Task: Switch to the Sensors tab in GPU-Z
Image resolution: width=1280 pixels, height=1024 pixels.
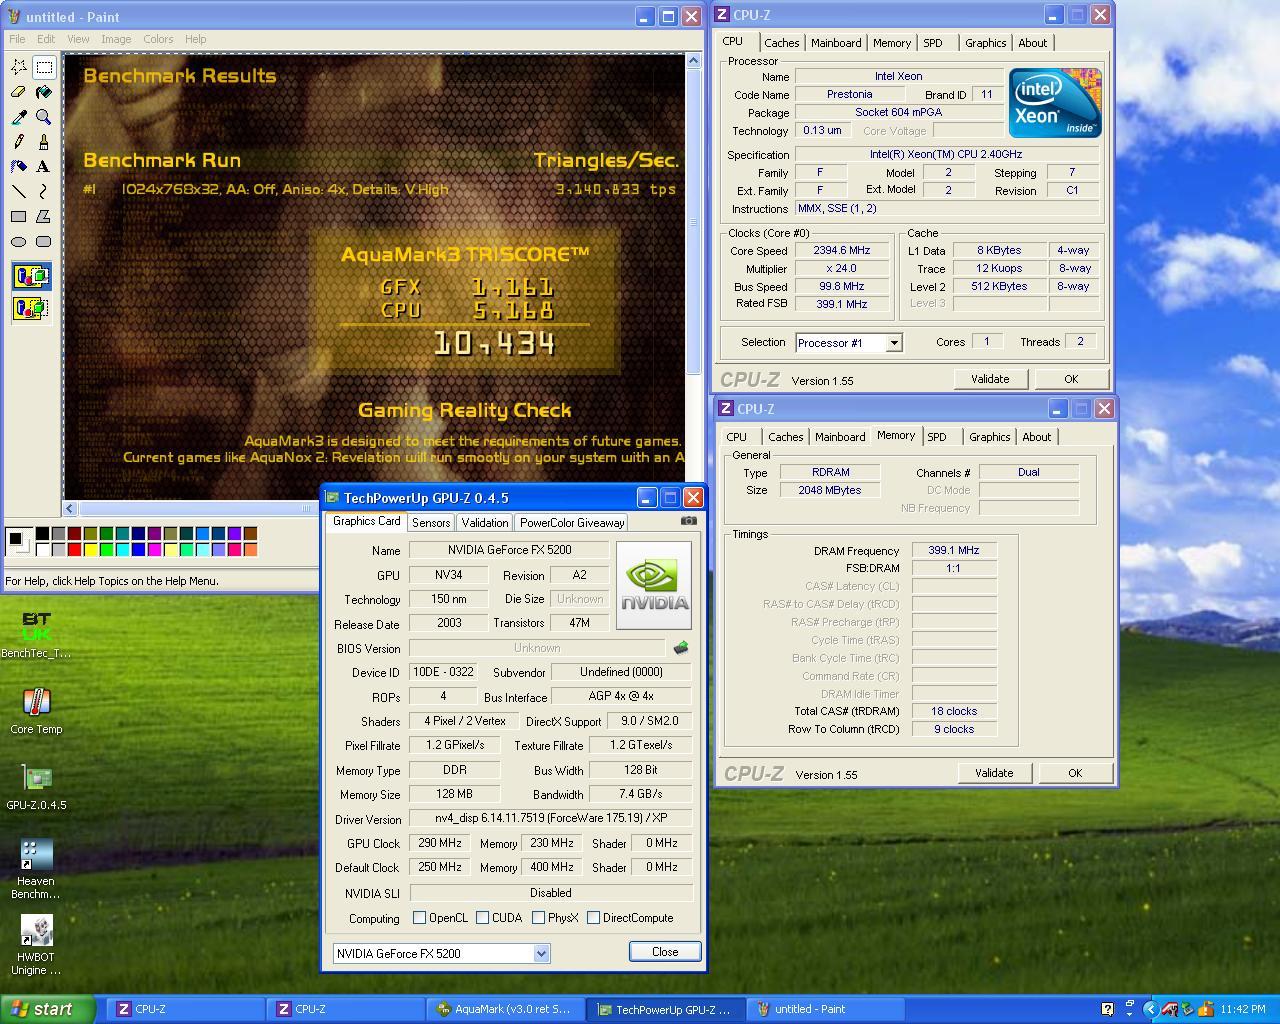Action: [x=431, y=523]
